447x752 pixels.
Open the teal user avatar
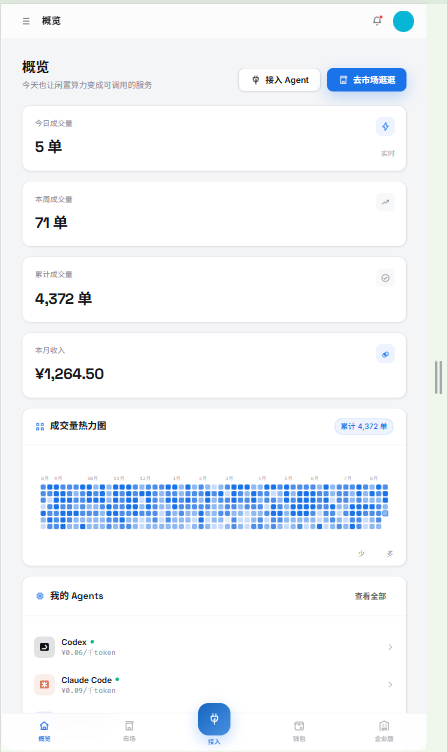[x=403, y=21]
